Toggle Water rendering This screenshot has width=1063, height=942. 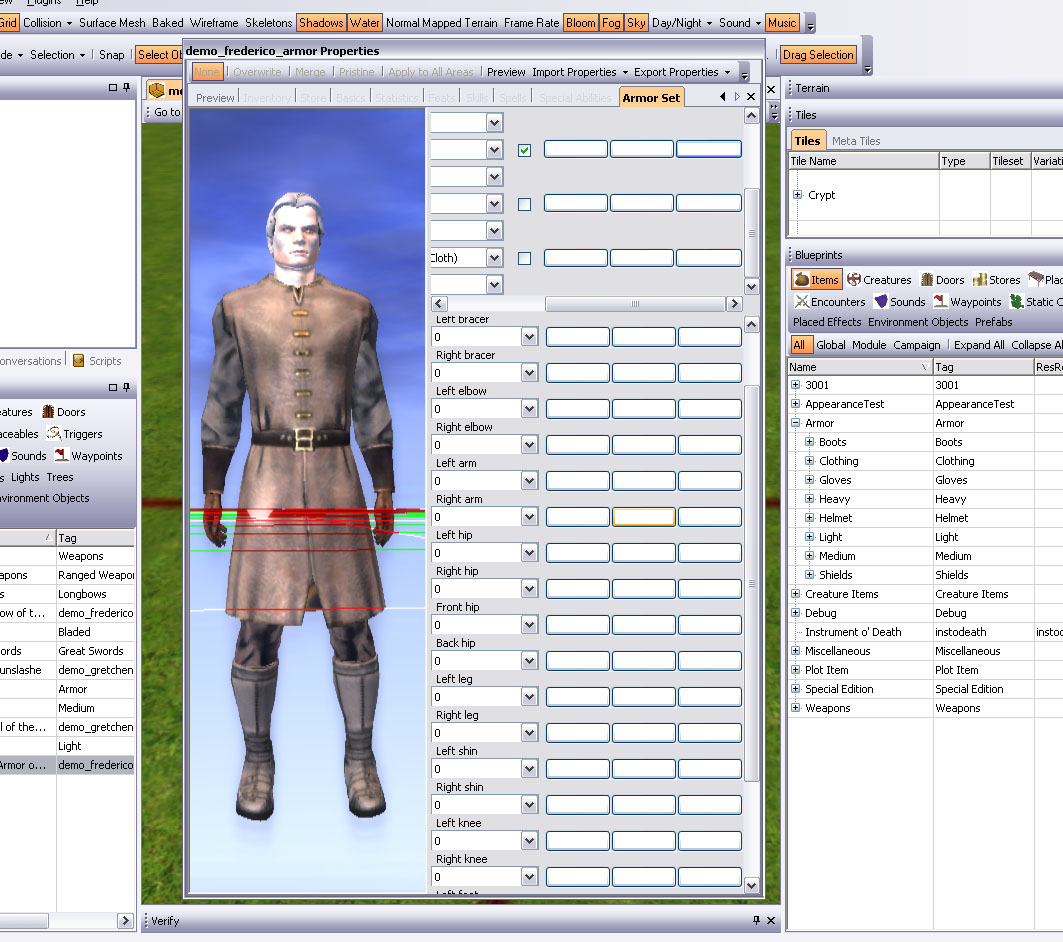click(365, 23)
